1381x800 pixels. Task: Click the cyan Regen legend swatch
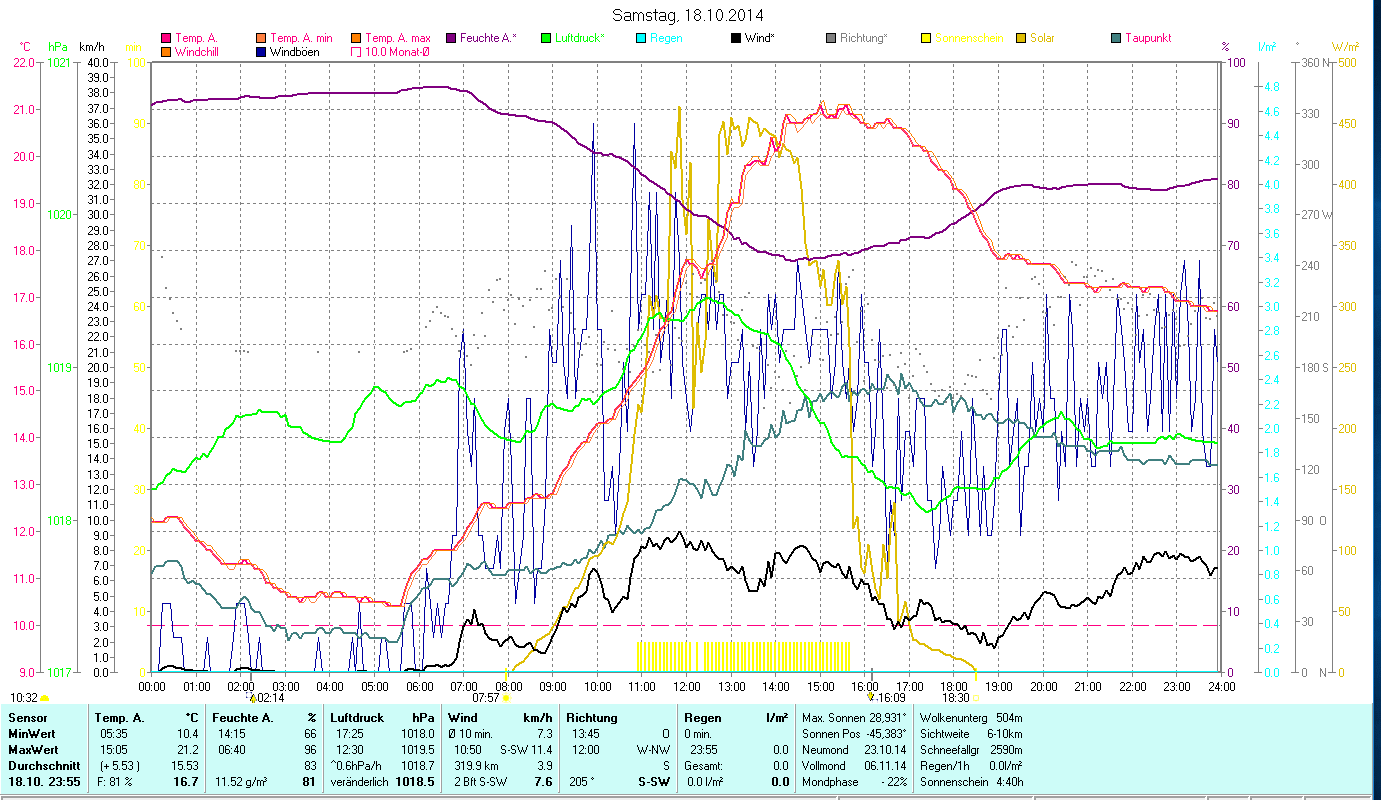click(641, 38)
